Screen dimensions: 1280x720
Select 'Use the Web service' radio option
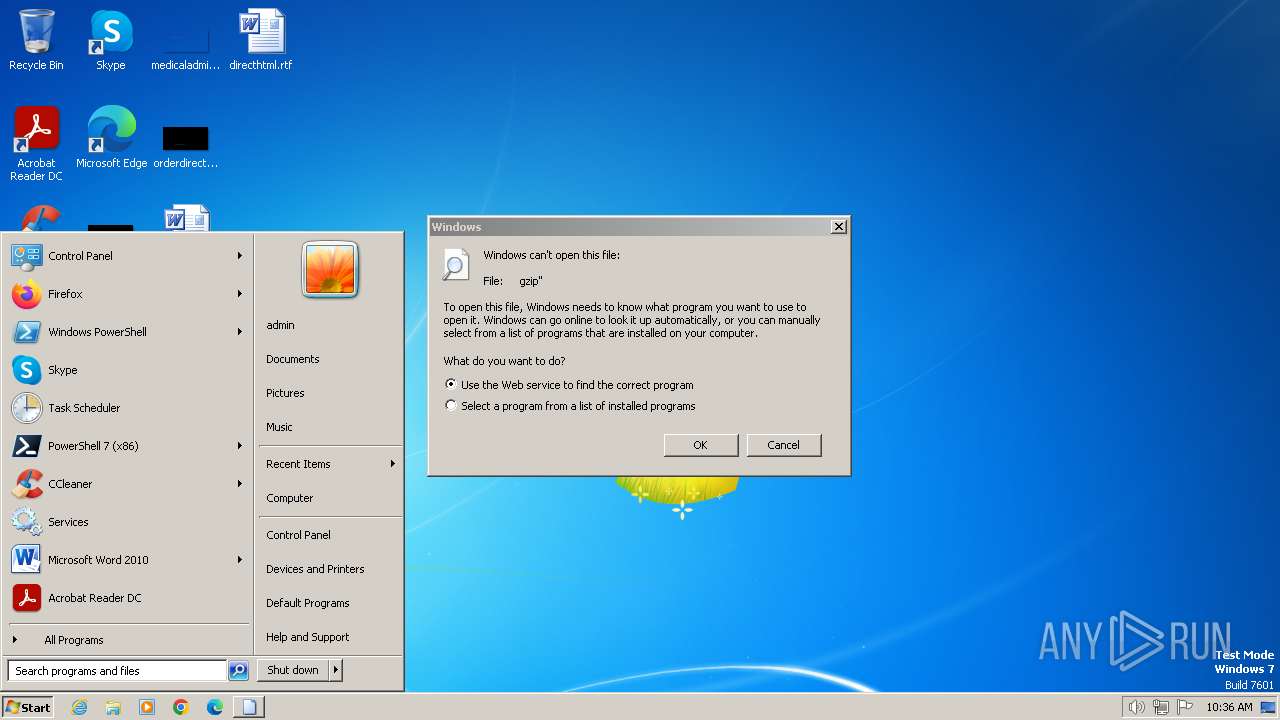tap(451, 385)
